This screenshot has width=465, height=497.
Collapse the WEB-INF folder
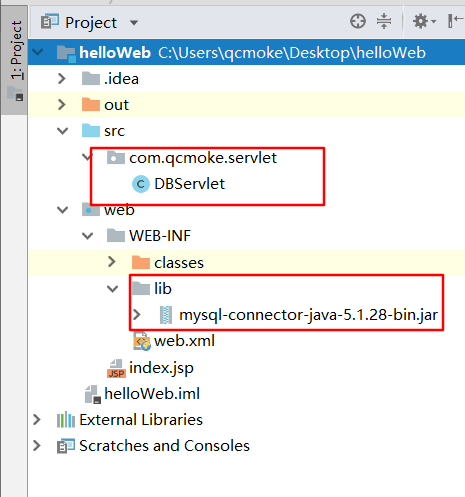[x=87, y=236]
